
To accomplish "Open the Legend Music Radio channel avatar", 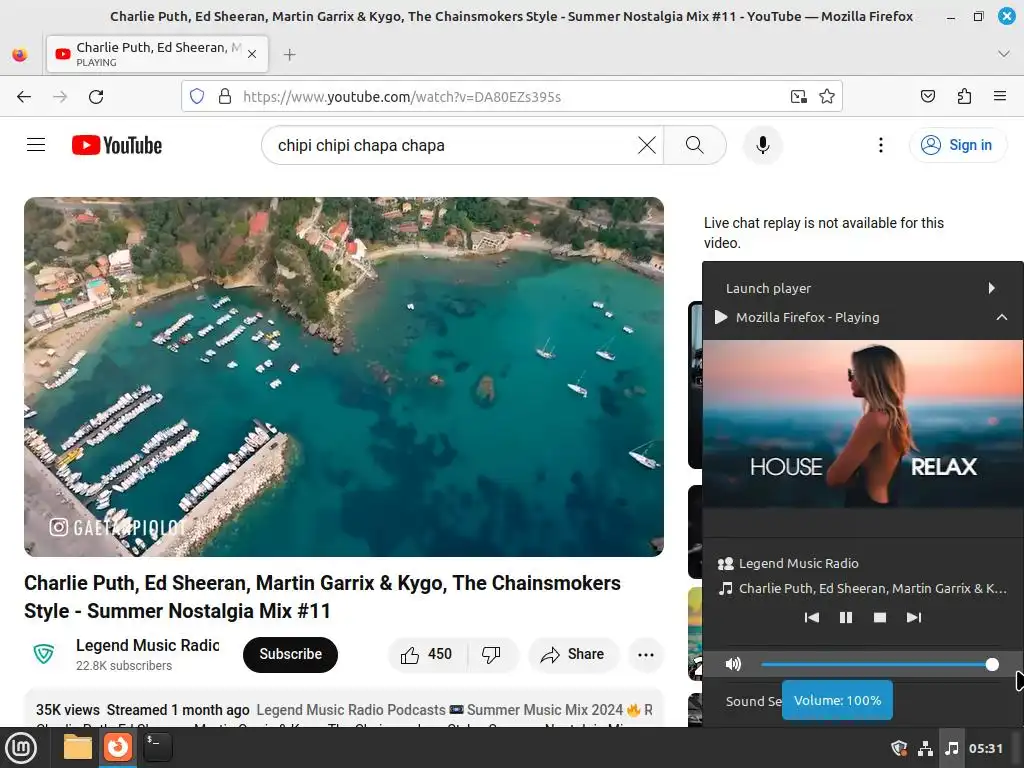I will coord(44,654).
